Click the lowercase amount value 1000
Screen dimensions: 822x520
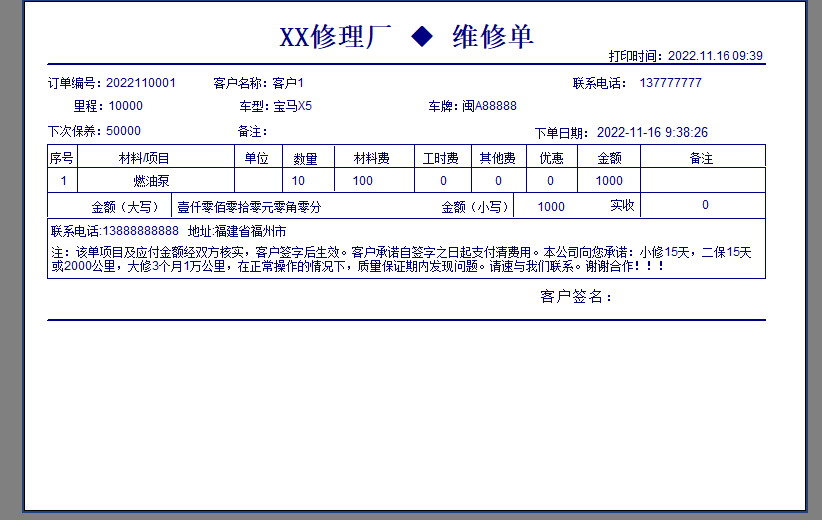[x=551, y=207]
